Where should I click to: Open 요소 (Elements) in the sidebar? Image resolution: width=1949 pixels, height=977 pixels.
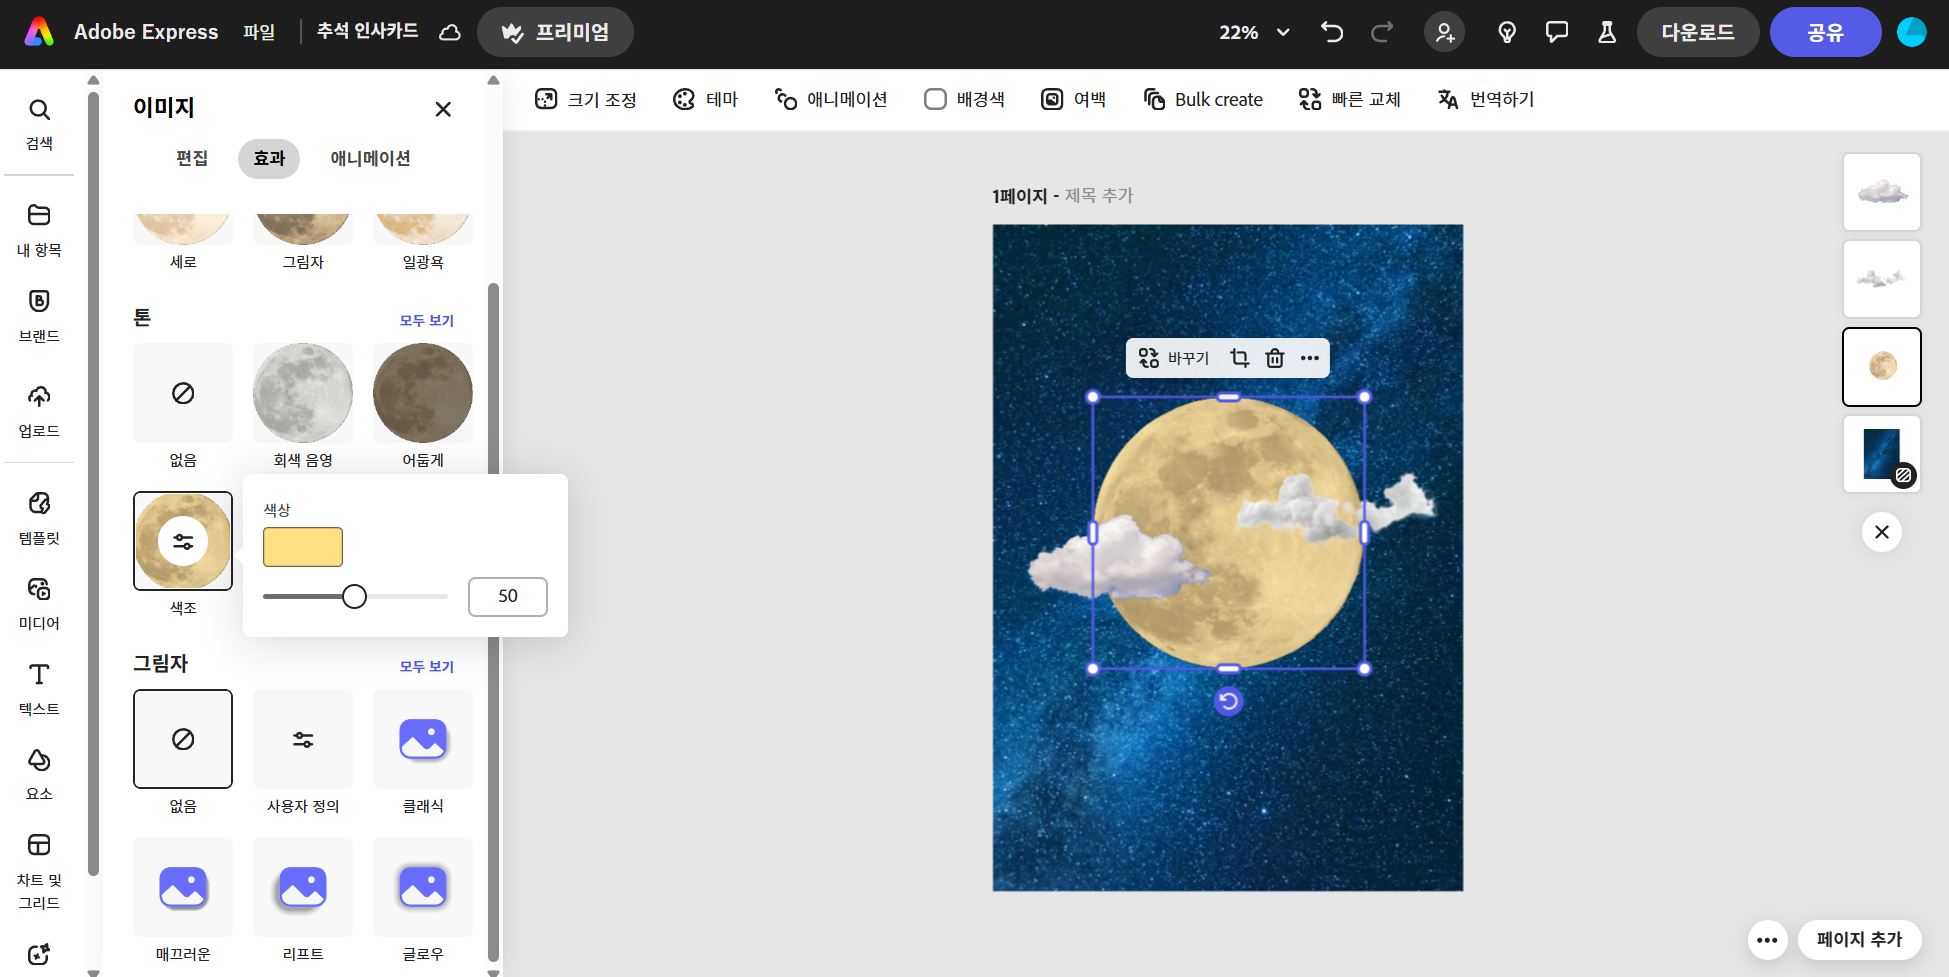pyautogui.click(x=39, y=774)
